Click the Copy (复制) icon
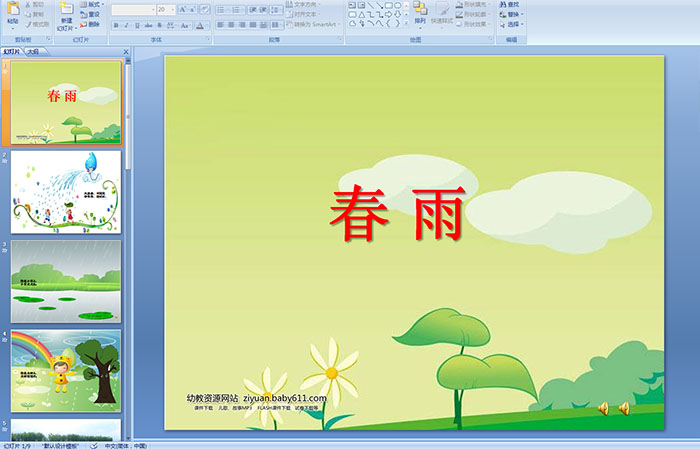The image size is (700, 449). (x=28, y=15)
